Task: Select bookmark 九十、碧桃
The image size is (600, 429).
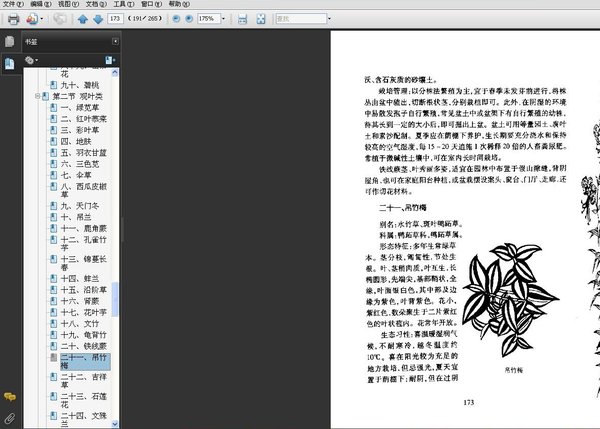Action: [x=80, y=85]
